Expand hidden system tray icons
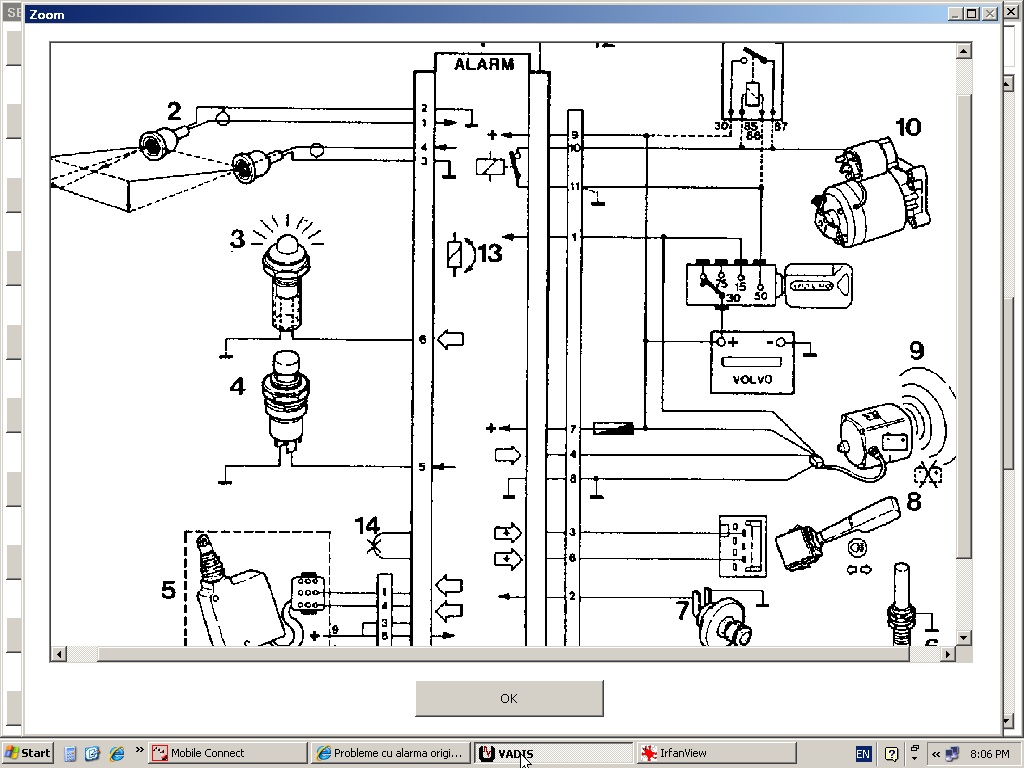The width and height of the screenshot is (1024, 768). [x=935, y=754]
